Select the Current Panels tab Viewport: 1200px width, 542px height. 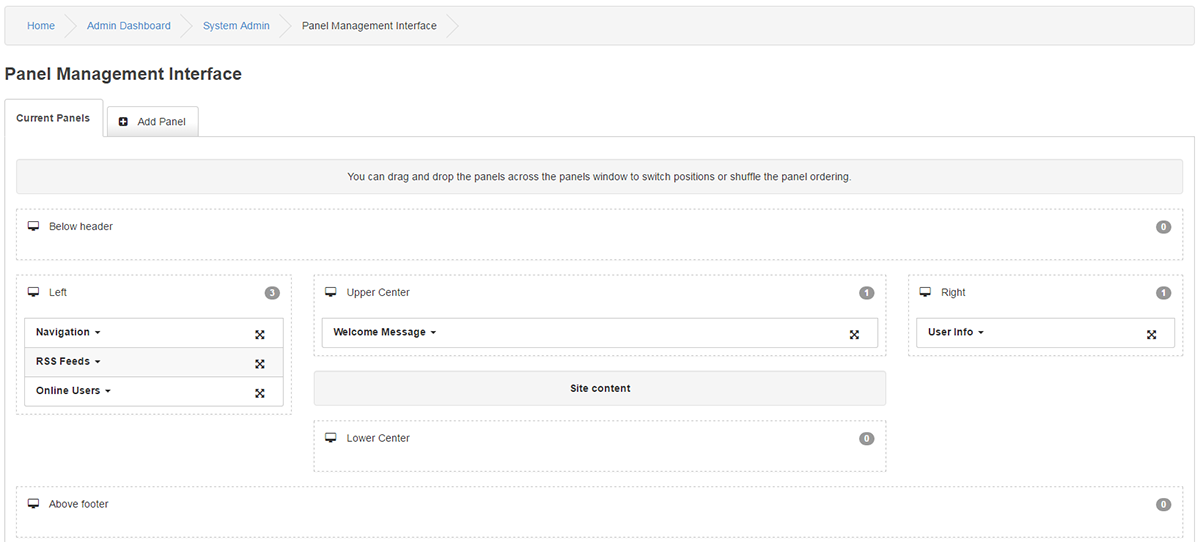tap(53, 118)
